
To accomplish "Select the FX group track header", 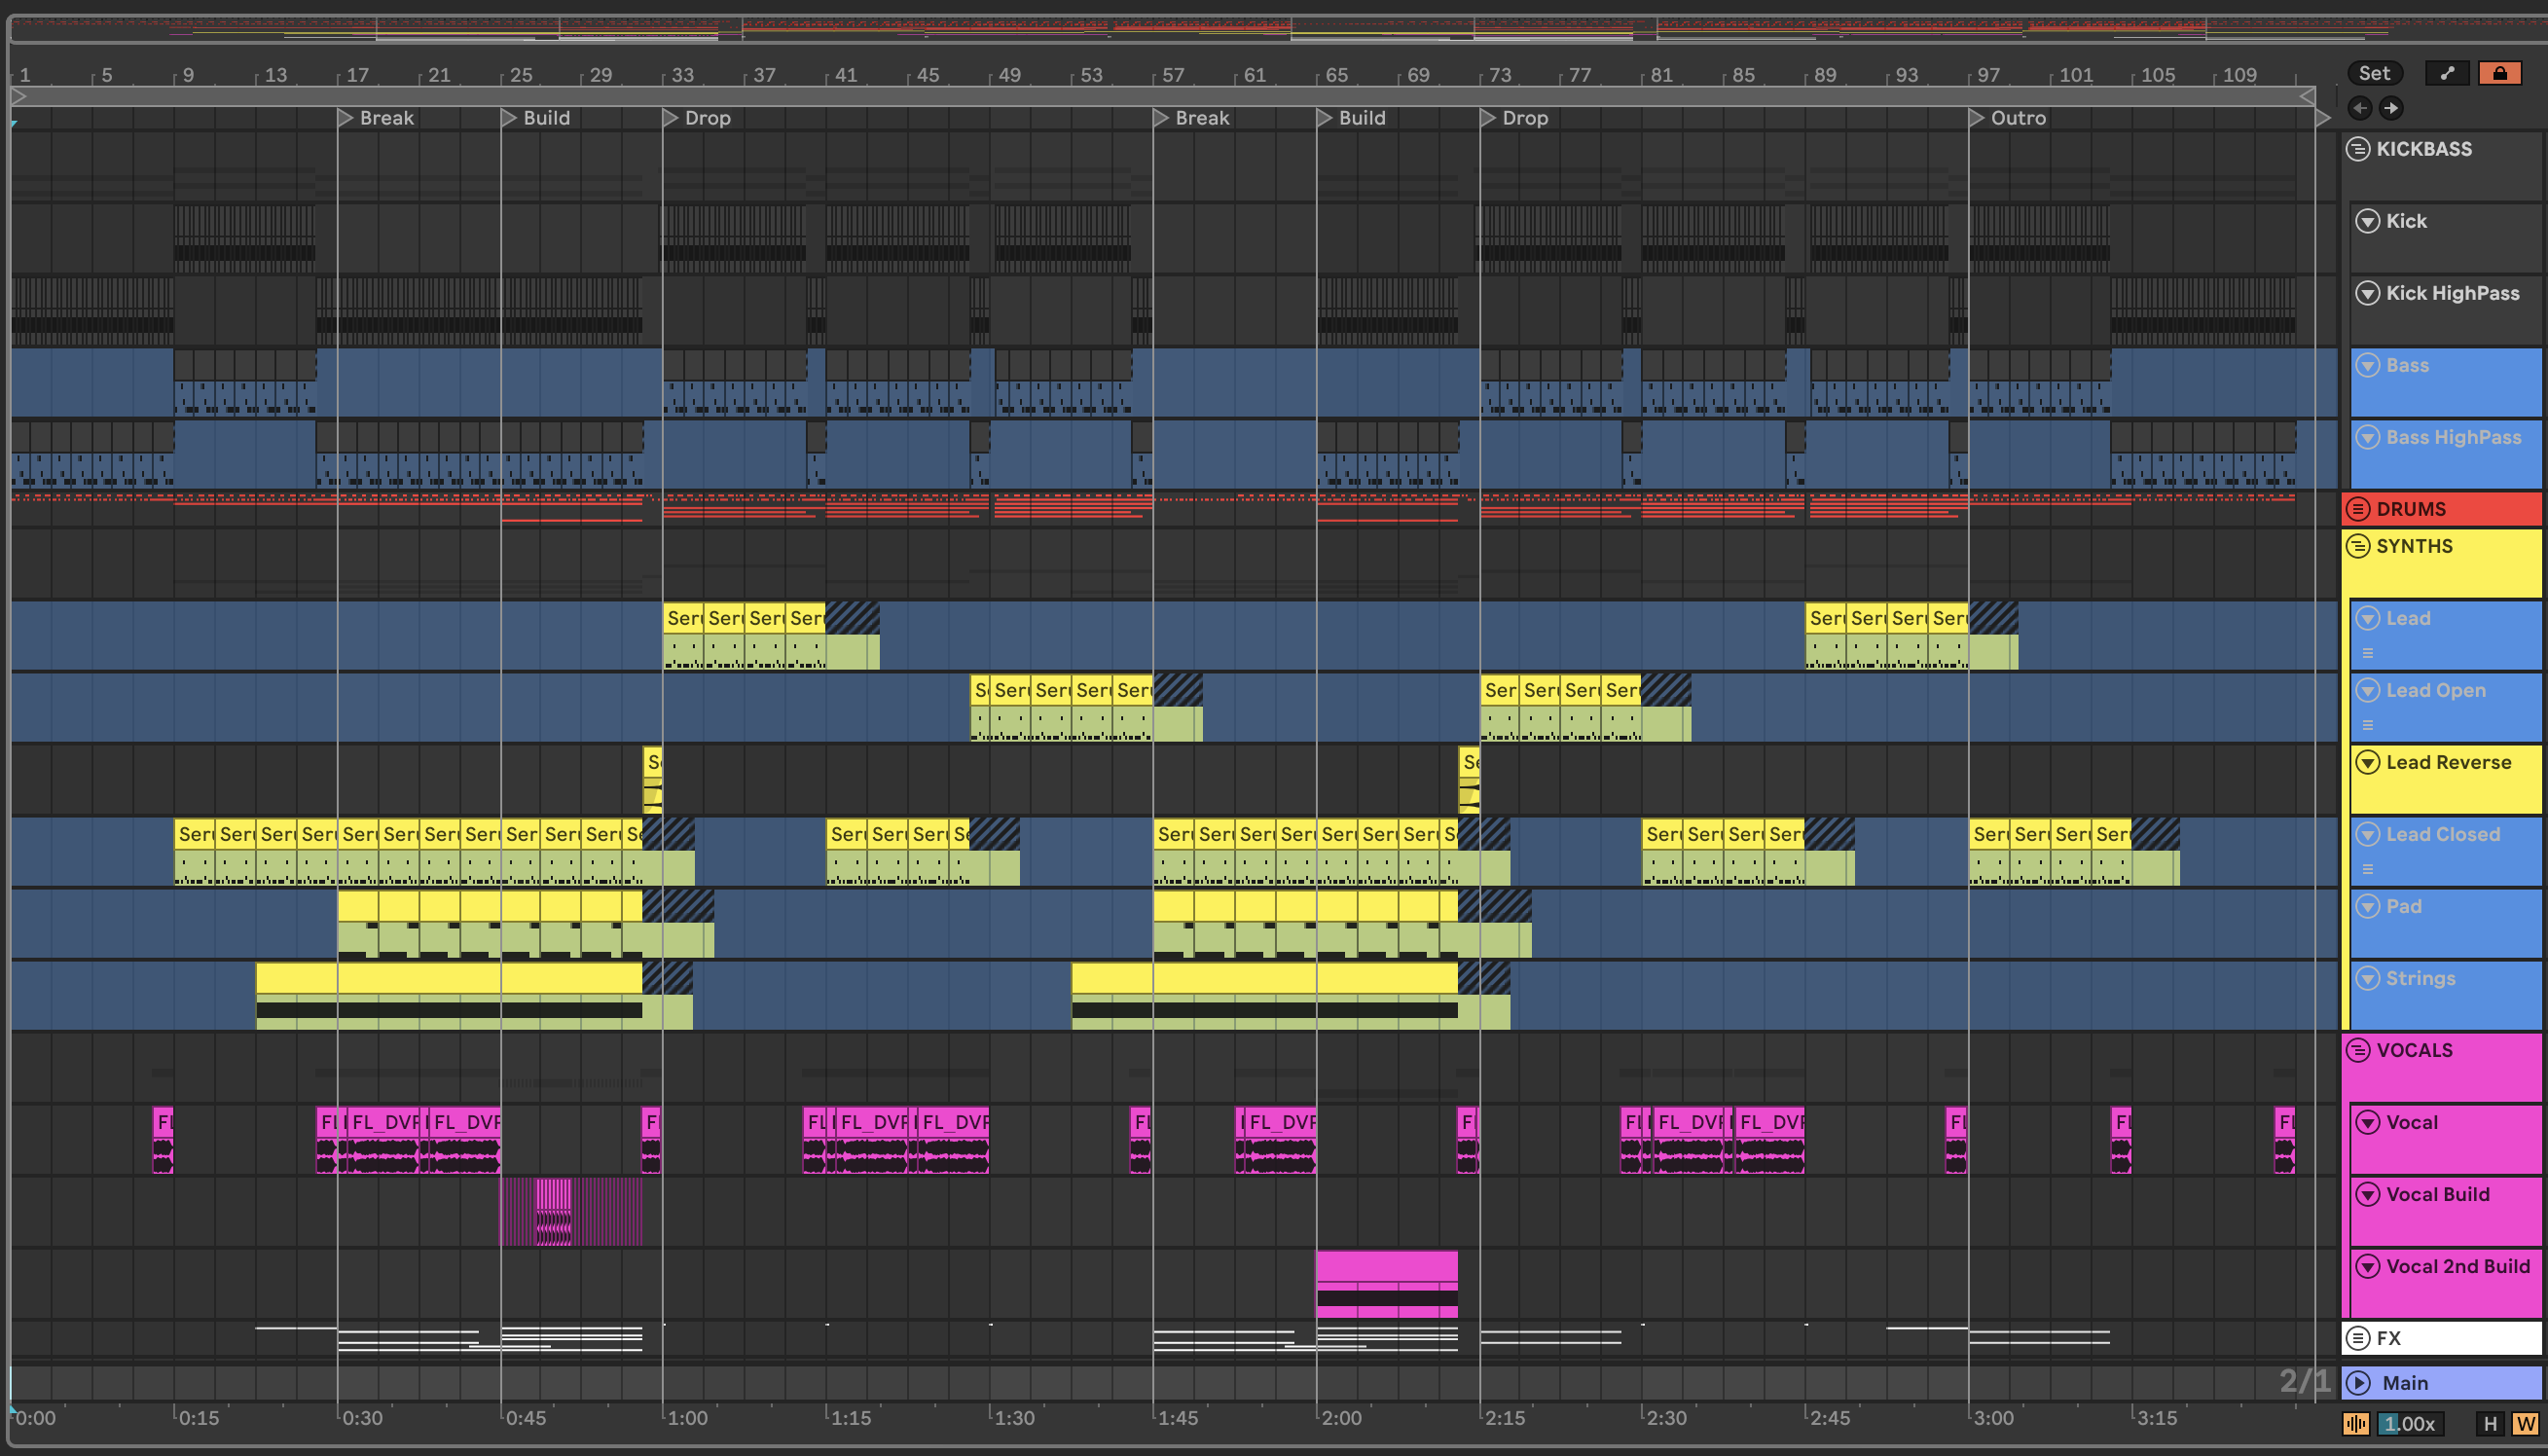I will click(x=2442, y=1338).
